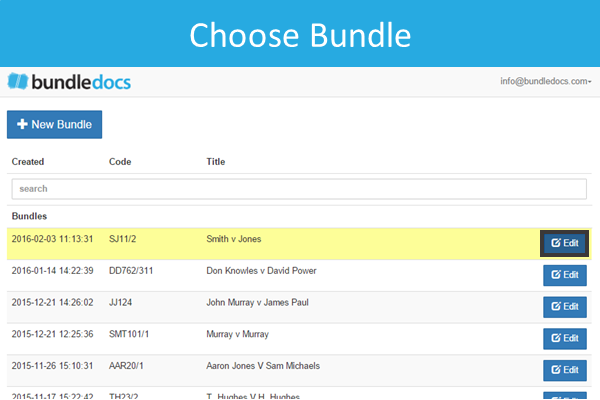Click the code DD762/311
Image resolution: width=600 pixels, height=400 pixels.
(131, 271)
